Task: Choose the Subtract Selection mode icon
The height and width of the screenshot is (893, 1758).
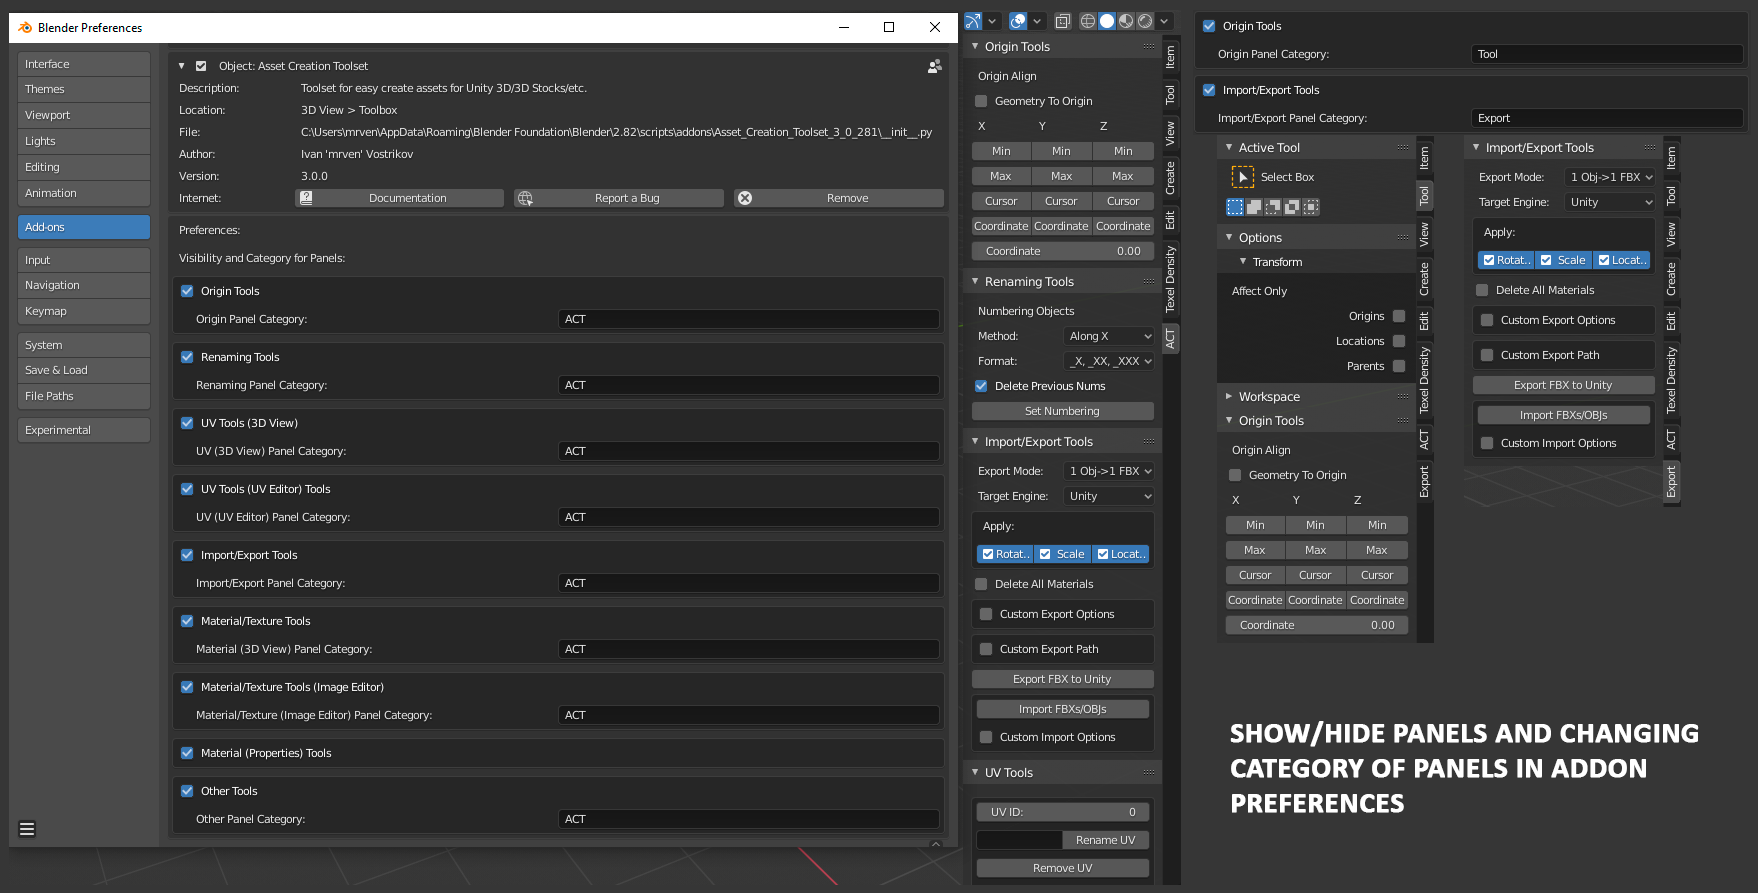Action: [1273, 207]
